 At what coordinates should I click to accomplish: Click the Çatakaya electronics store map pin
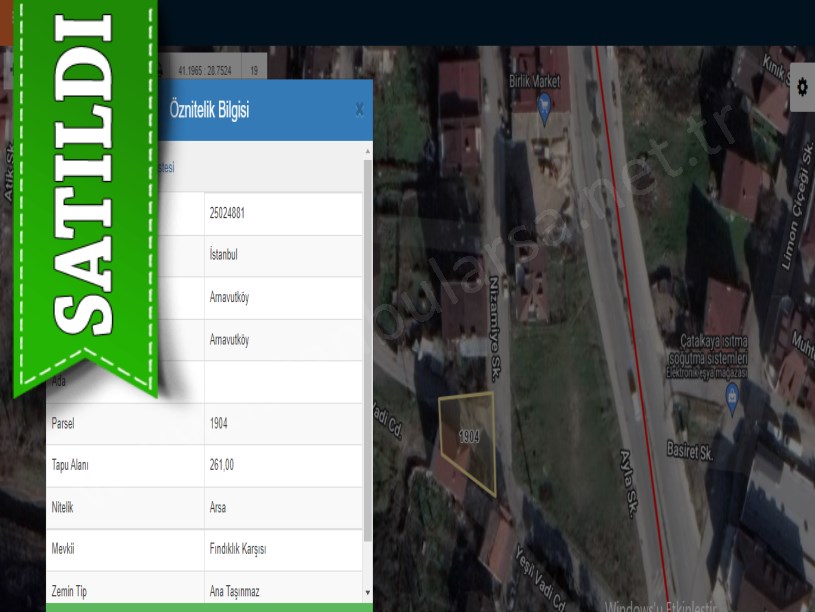click(x=732, y=395)
